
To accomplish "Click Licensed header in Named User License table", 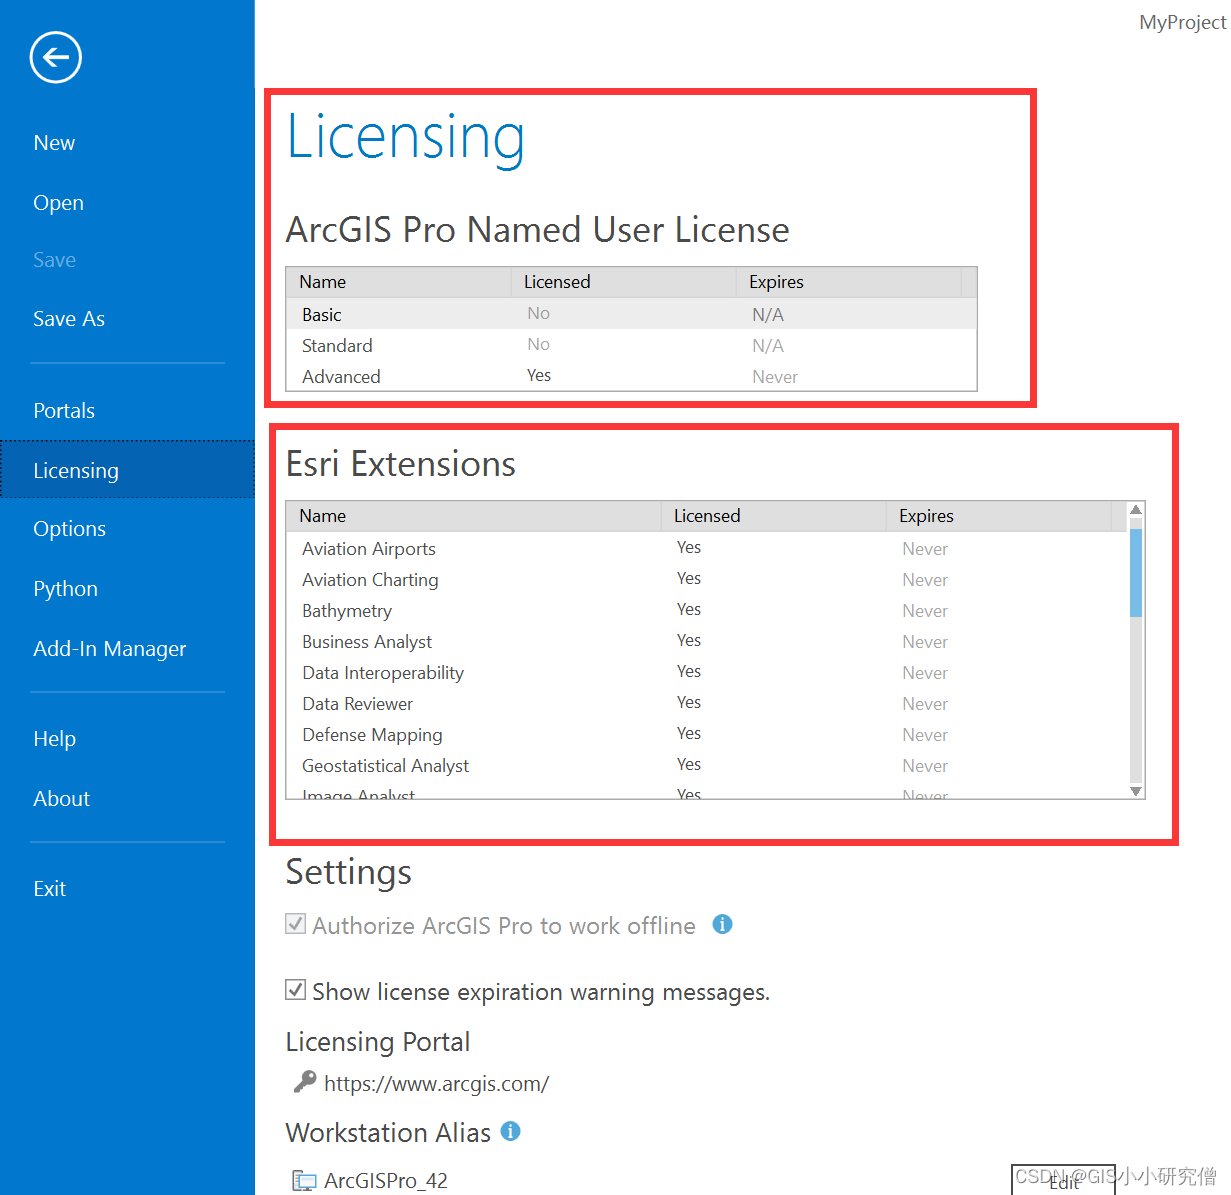I will tap(624, 282).
